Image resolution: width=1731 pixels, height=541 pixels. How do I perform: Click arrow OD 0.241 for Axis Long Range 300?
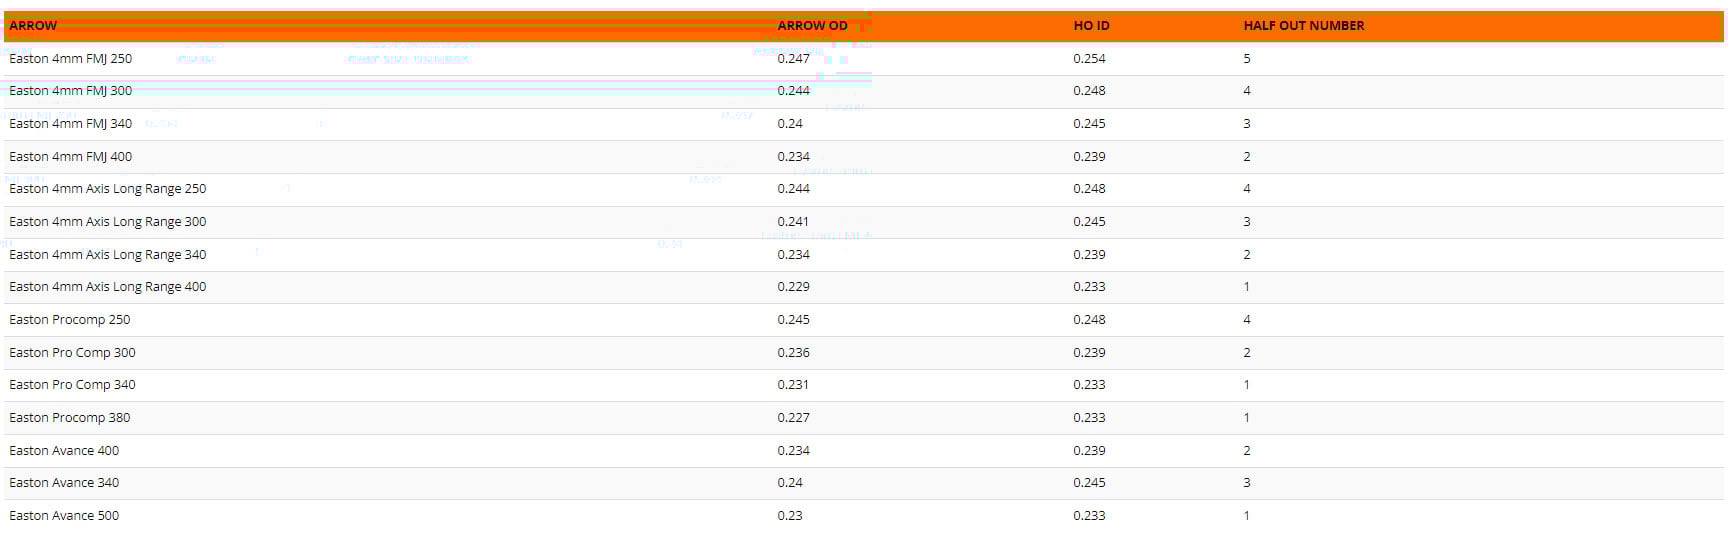(793, 222)
